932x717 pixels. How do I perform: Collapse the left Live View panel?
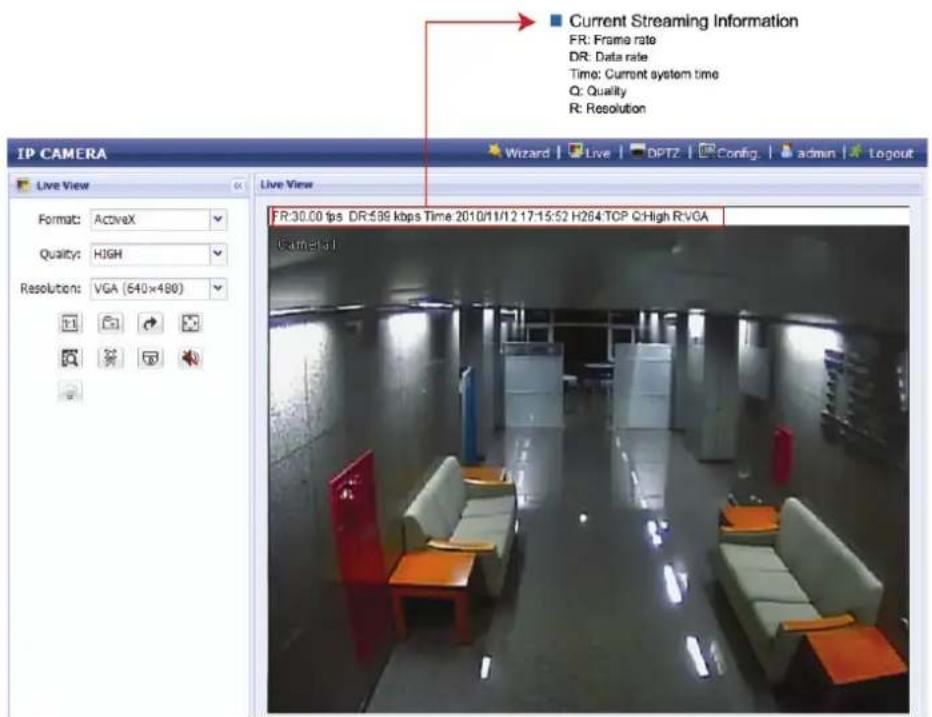coord(238,185)
